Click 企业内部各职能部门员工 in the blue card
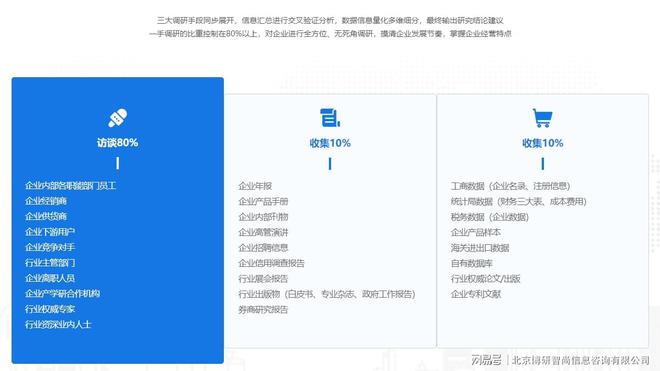This screenshot has height=371, width=660. (x=70, y=186)
